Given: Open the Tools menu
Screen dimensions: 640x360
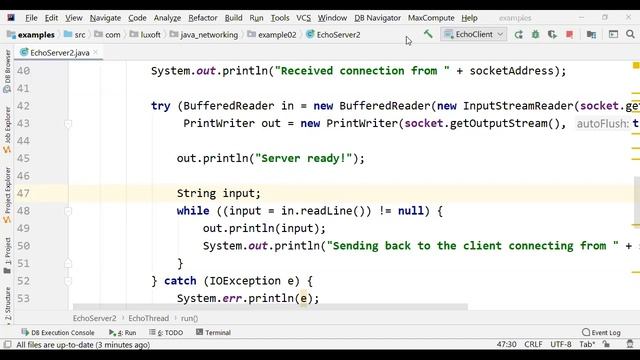Looking at the screenshot, I should 280,18.
